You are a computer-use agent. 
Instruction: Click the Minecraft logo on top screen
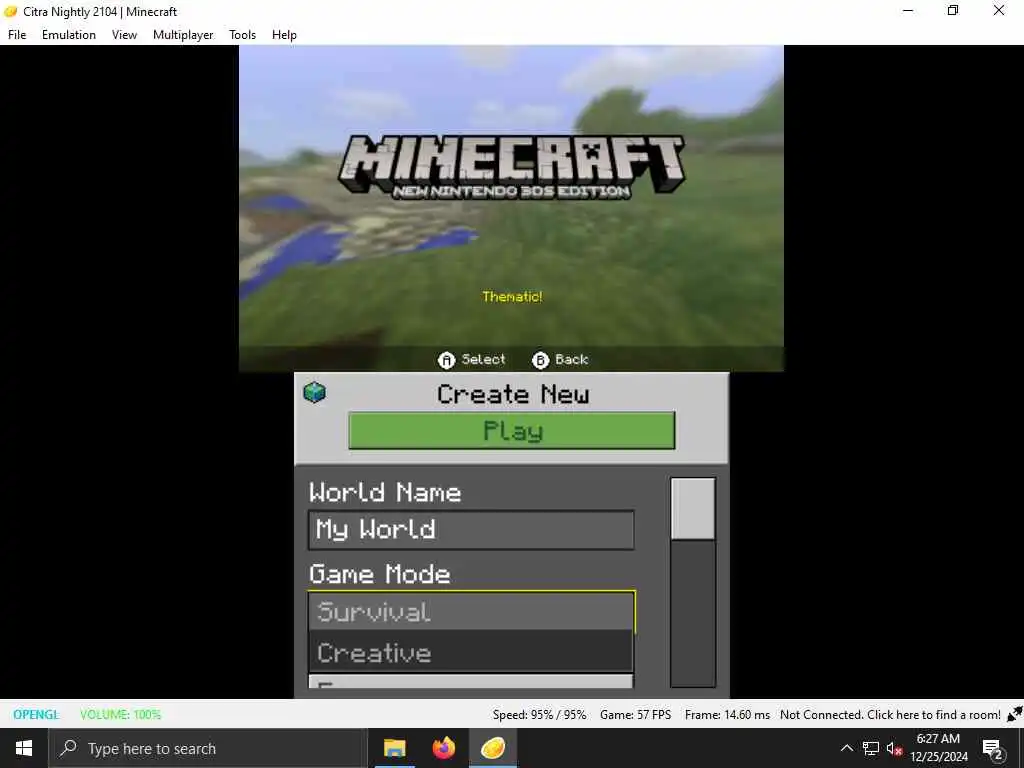click(512, 167)
